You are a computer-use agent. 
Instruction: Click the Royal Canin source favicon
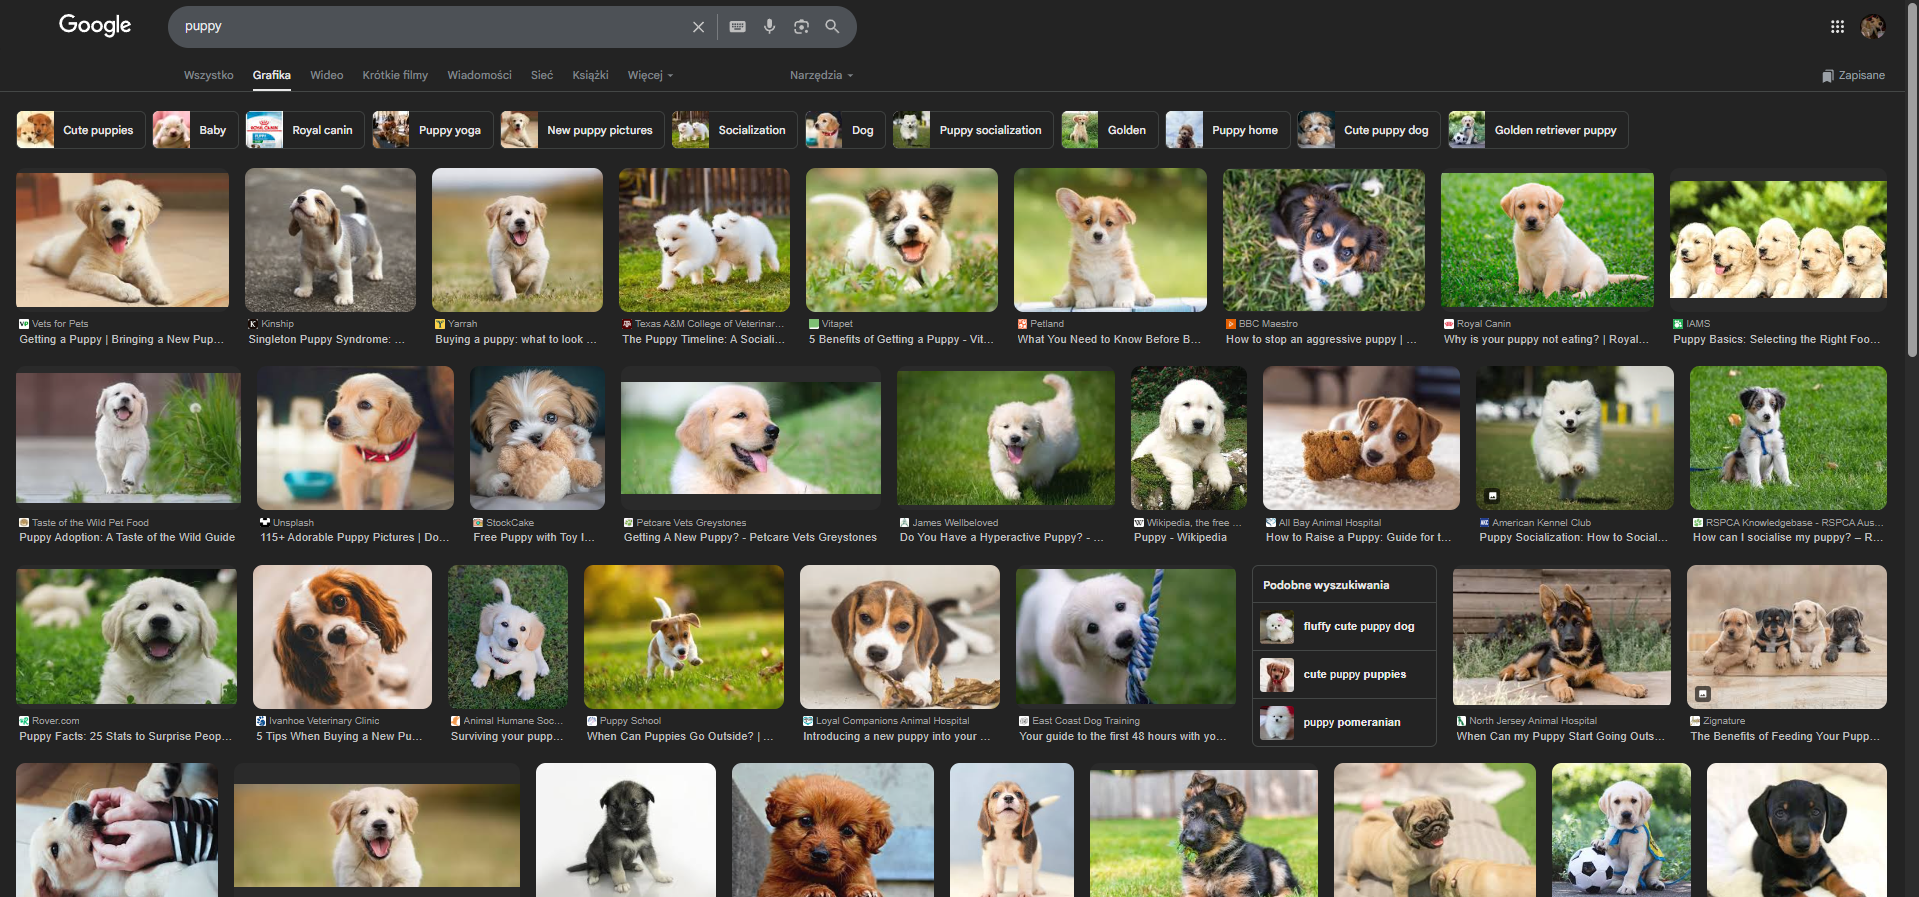coord(1449,324)
